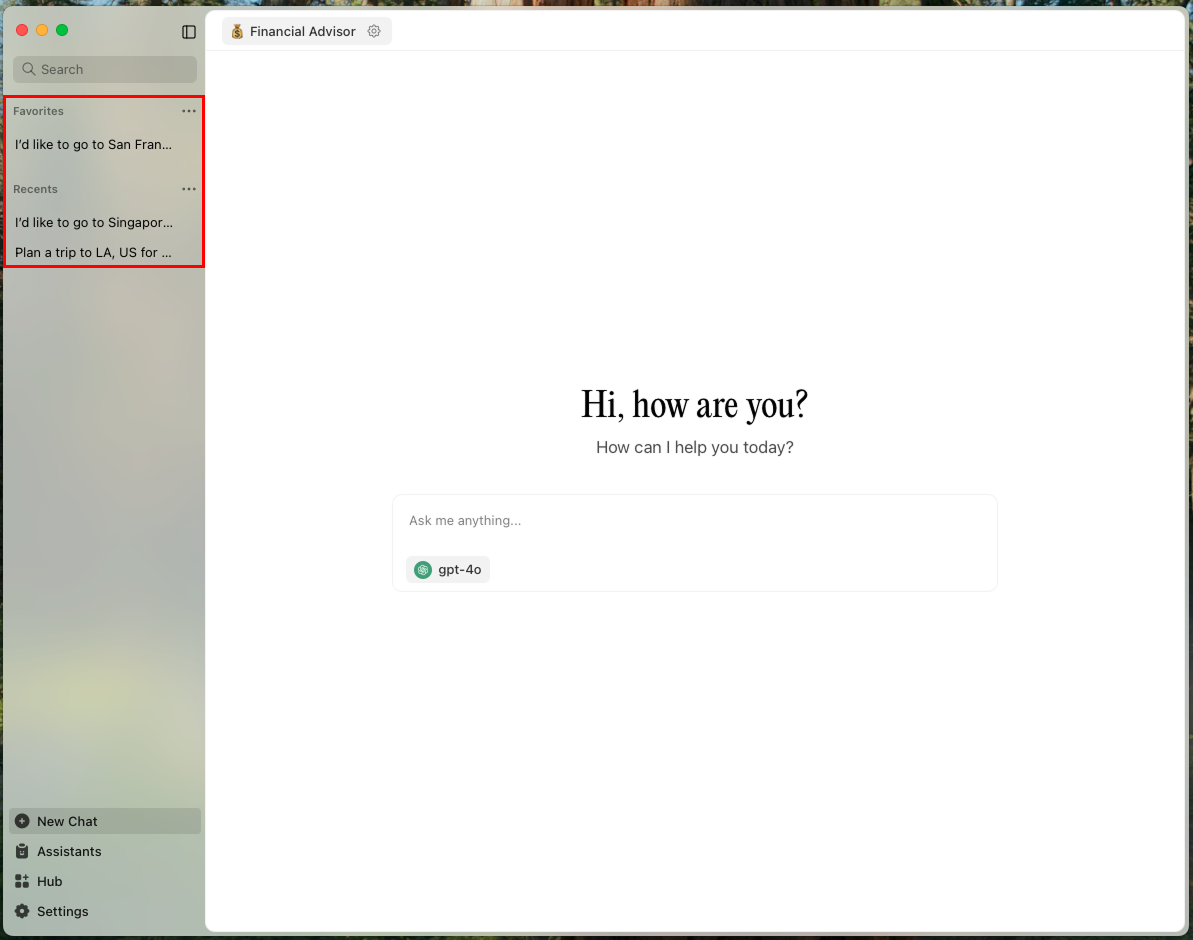Screen dimensions: 1193x940
Task: Open Settings at the sidebar bottom
Action: coord(62,911)
